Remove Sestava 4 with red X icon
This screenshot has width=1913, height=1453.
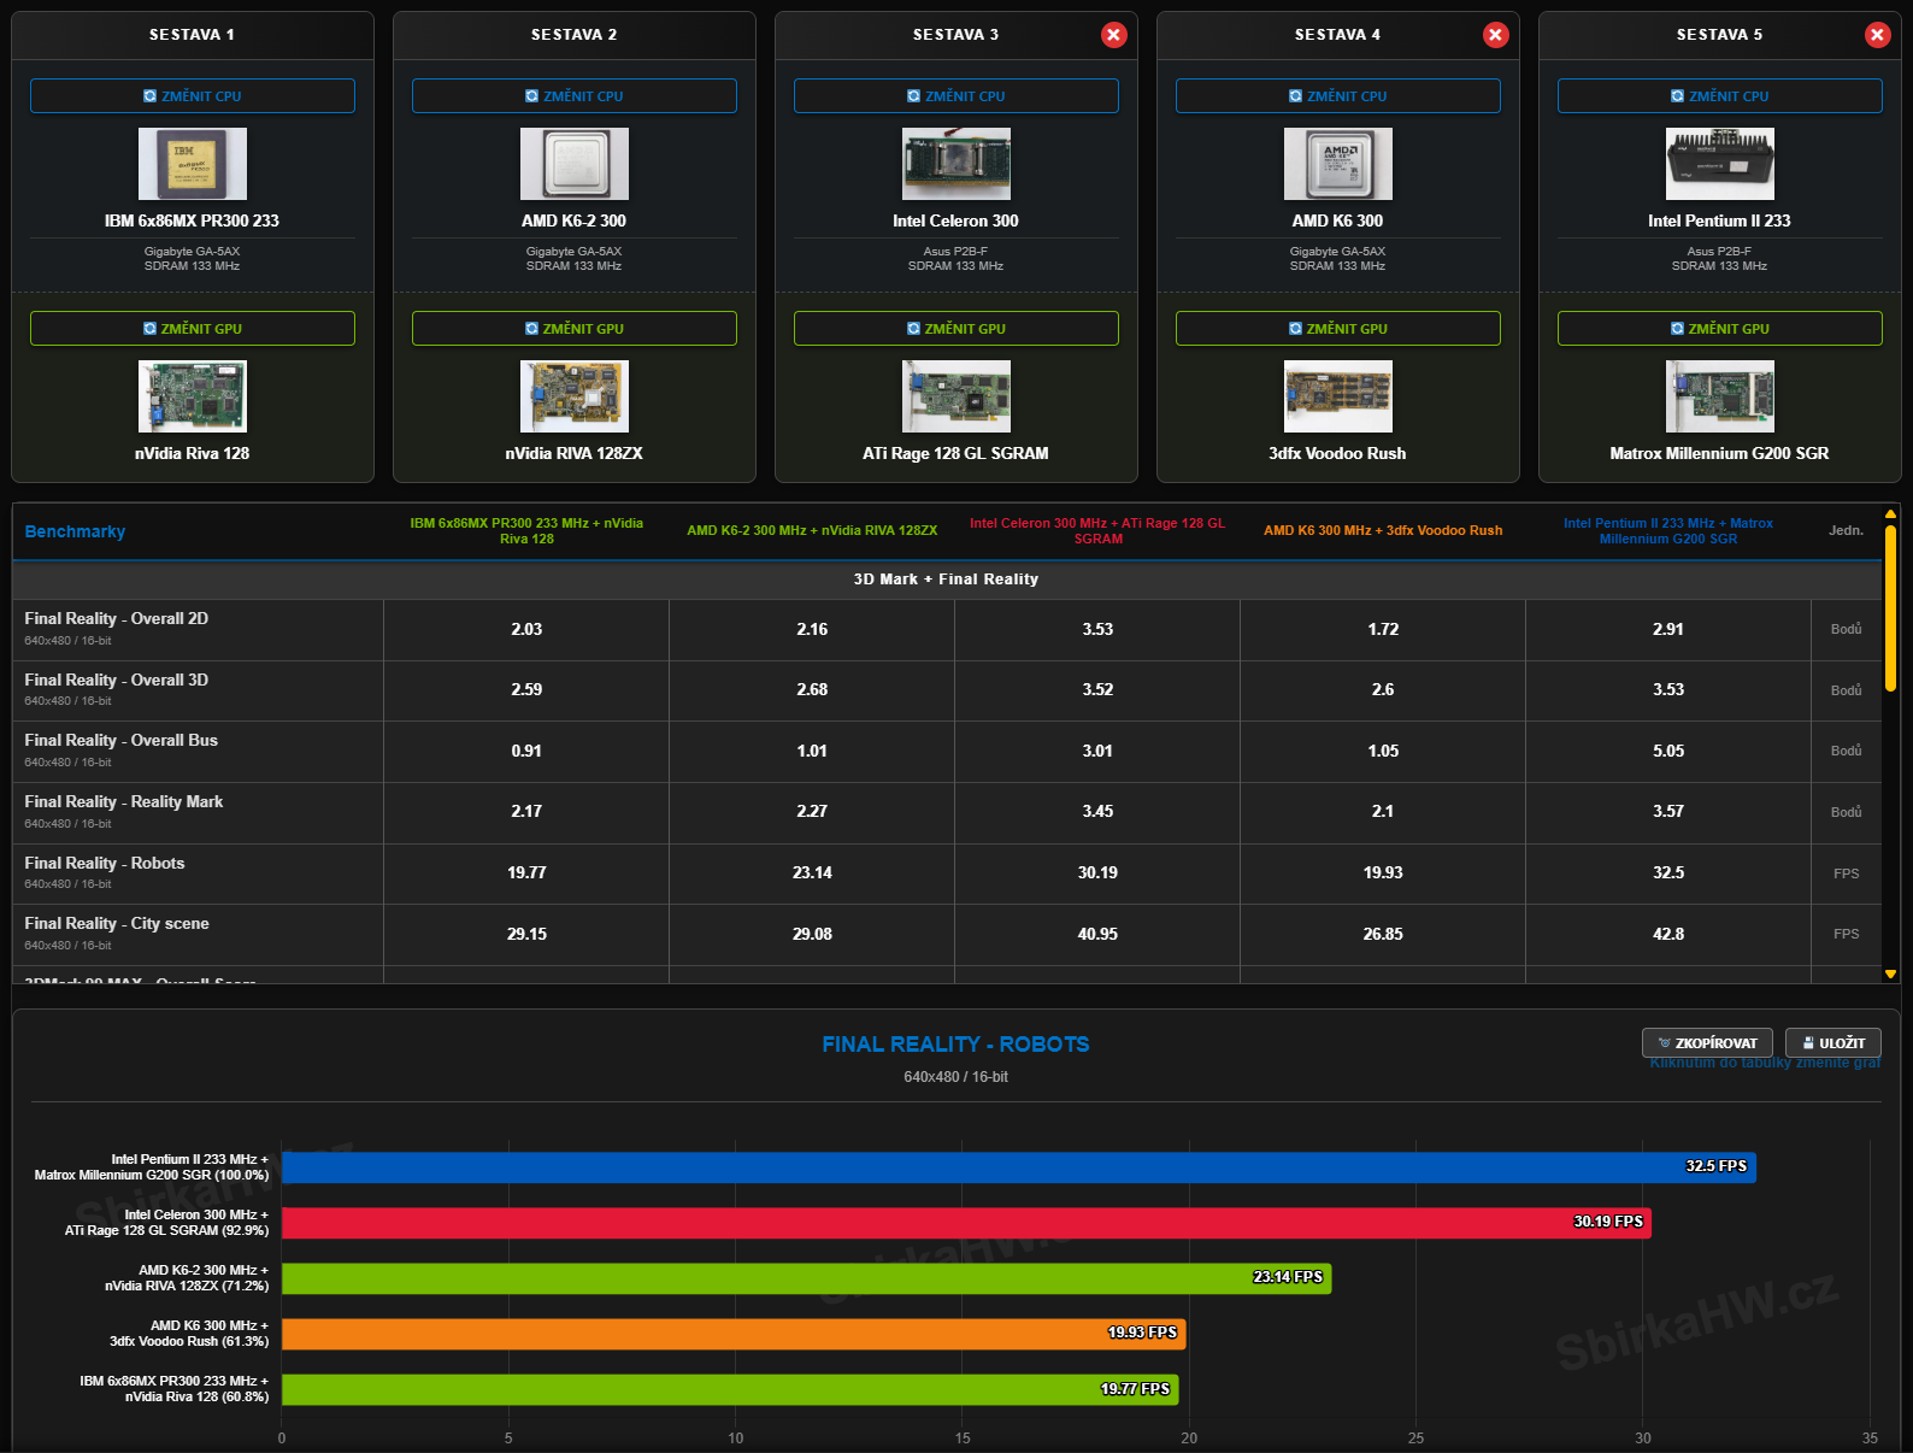pos(1495,35)
